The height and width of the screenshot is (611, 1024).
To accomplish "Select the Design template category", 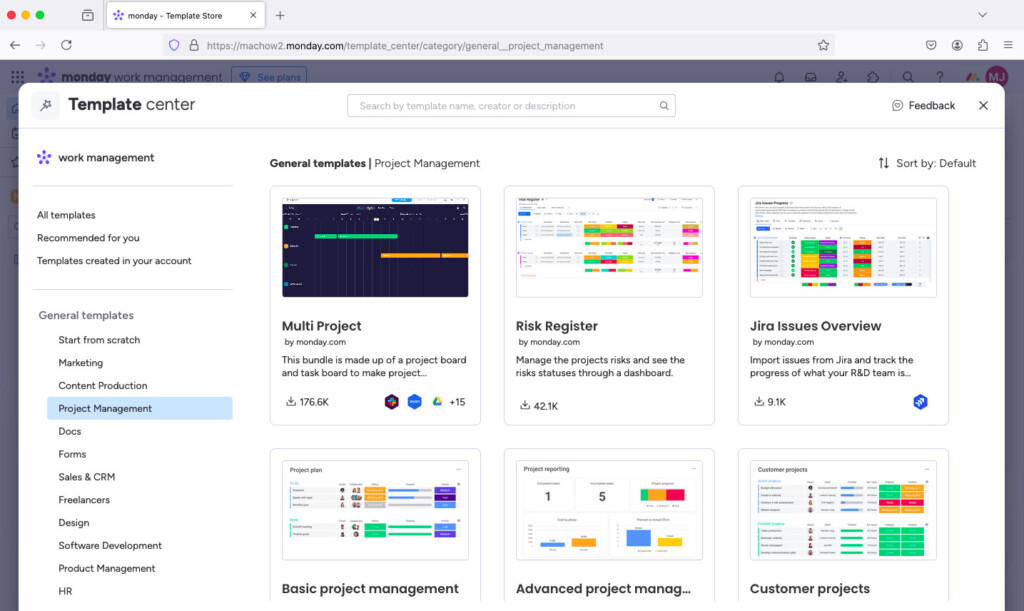I will click(x=73, y=523).
